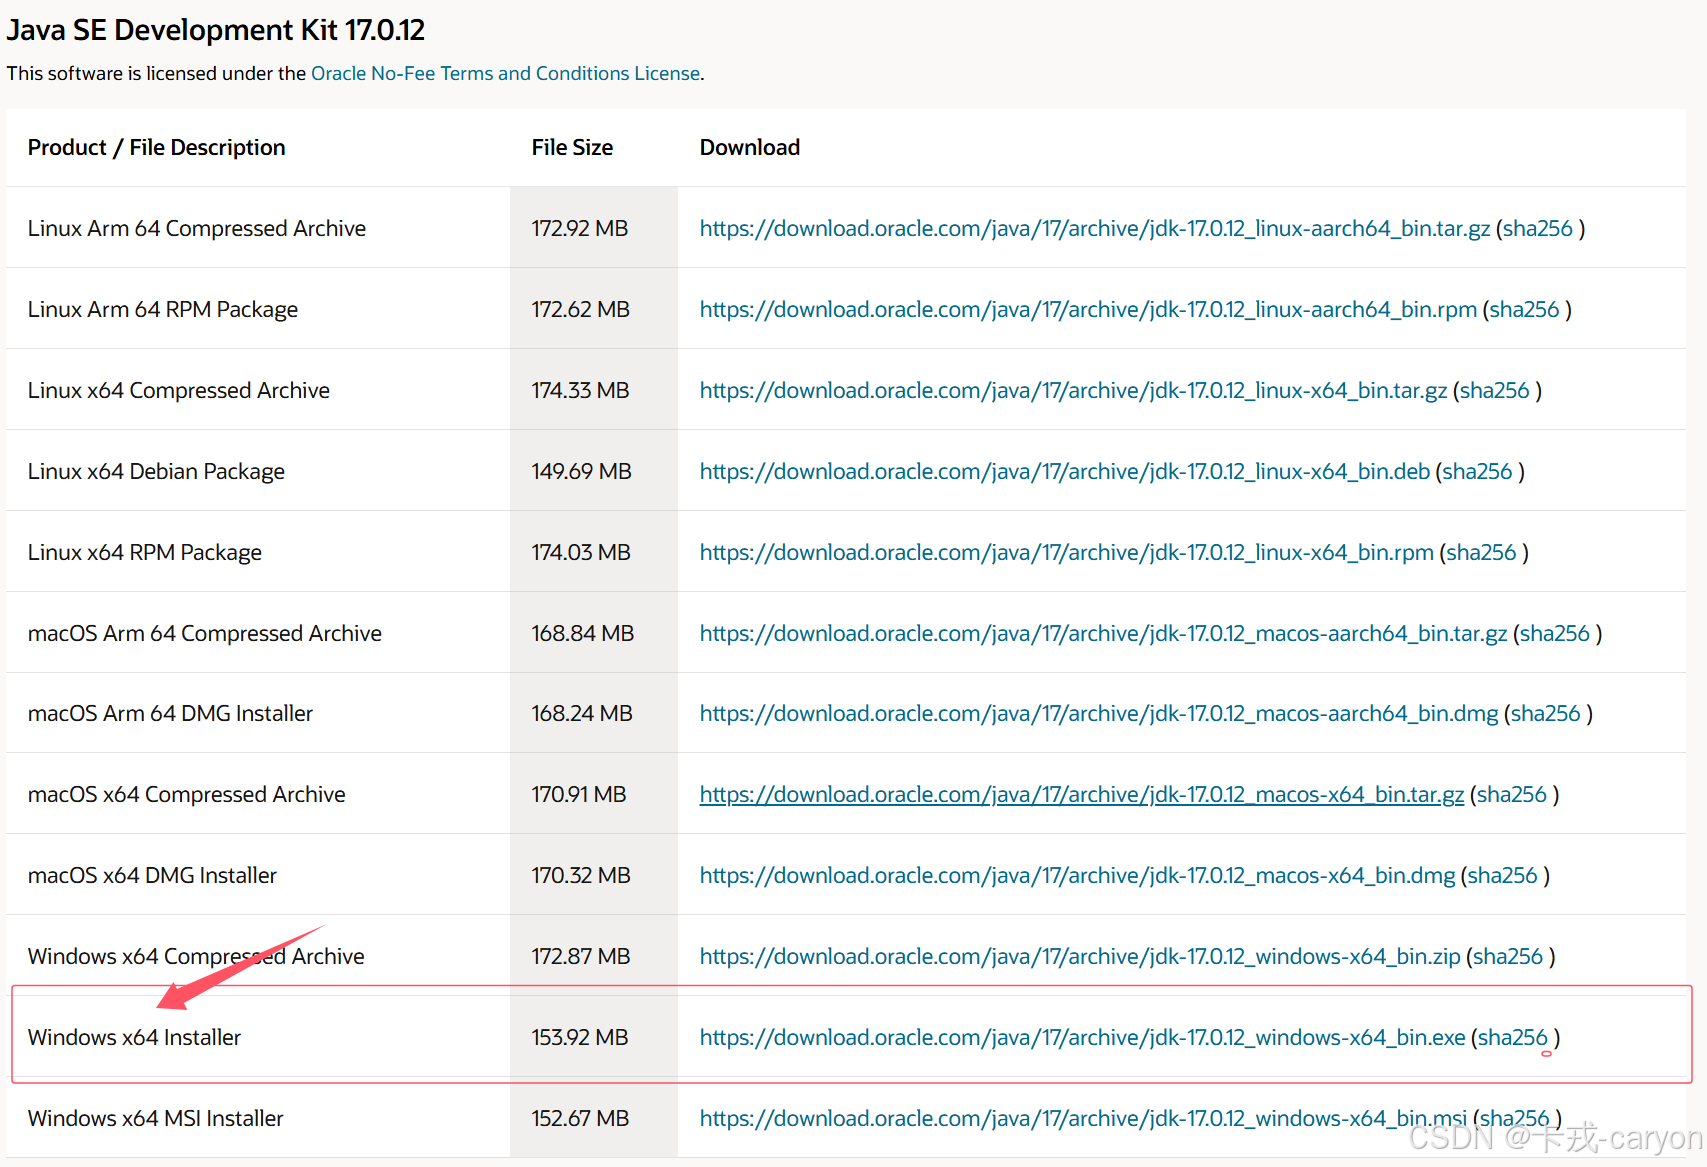
Task: Click the Java SE Development Kit 17.0.12 heading
Action: click(x=216, y=30)
